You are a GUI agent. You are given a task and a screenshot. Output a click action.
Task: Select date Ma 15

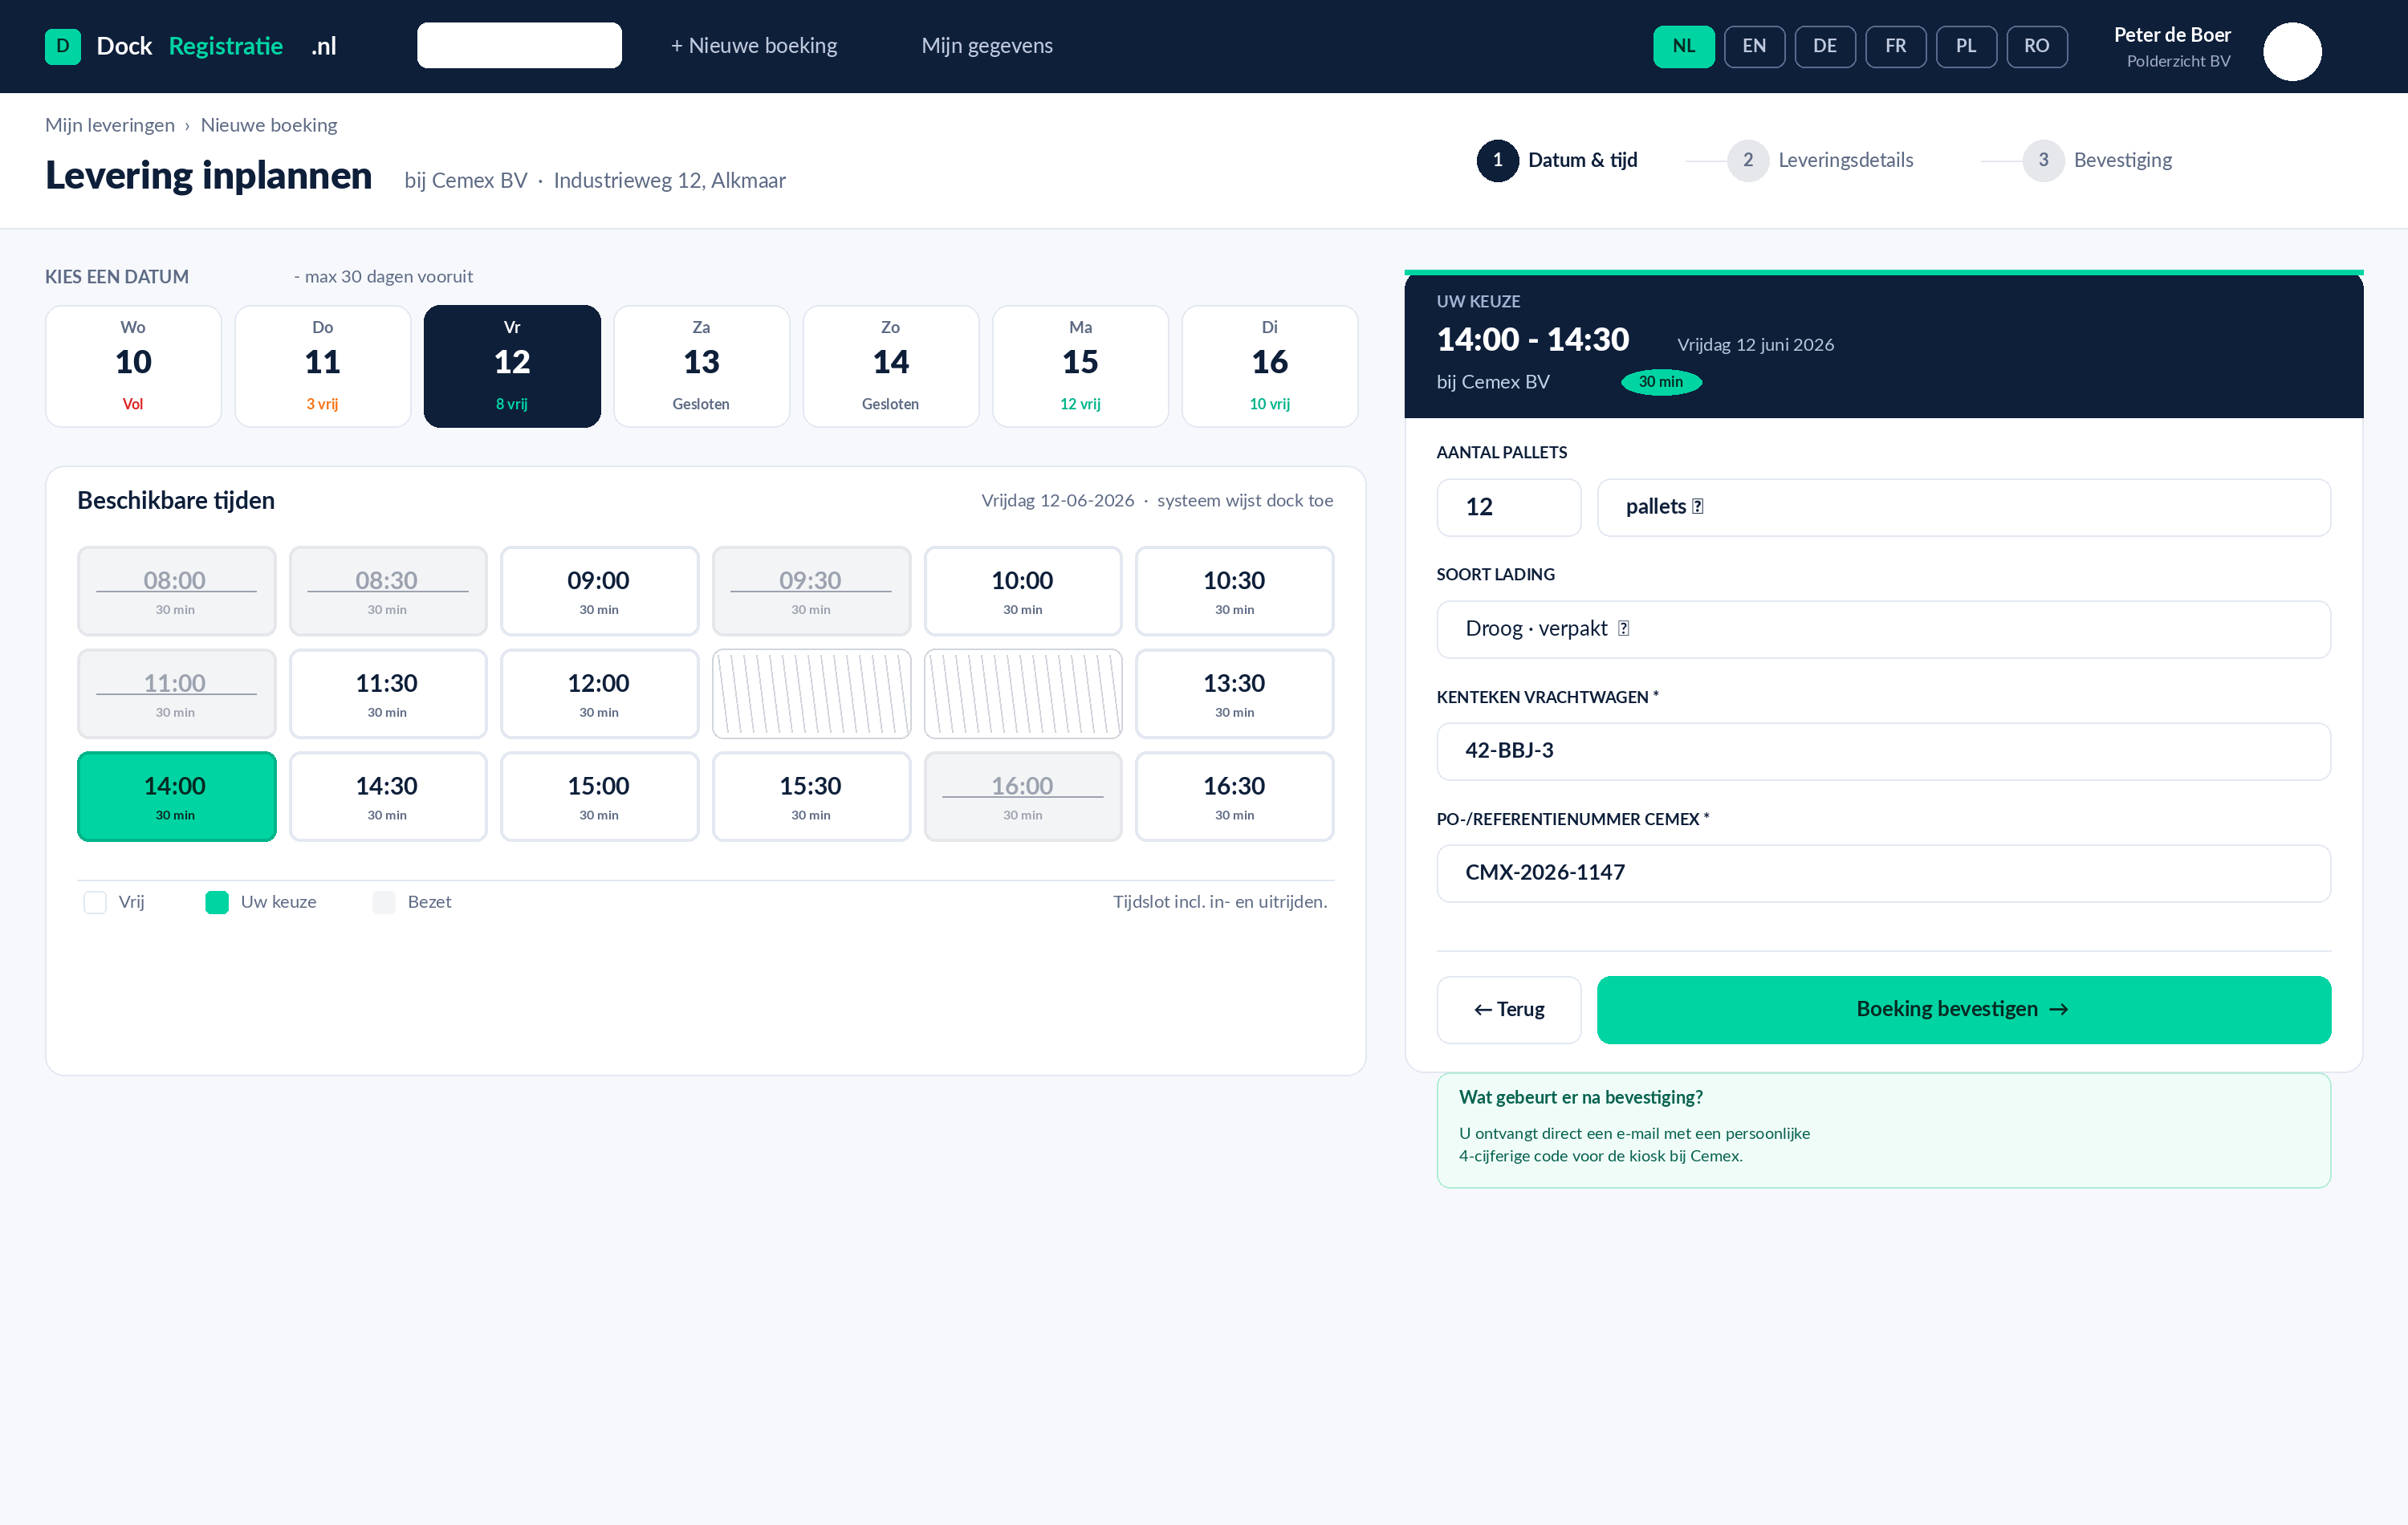(1080, 366)
